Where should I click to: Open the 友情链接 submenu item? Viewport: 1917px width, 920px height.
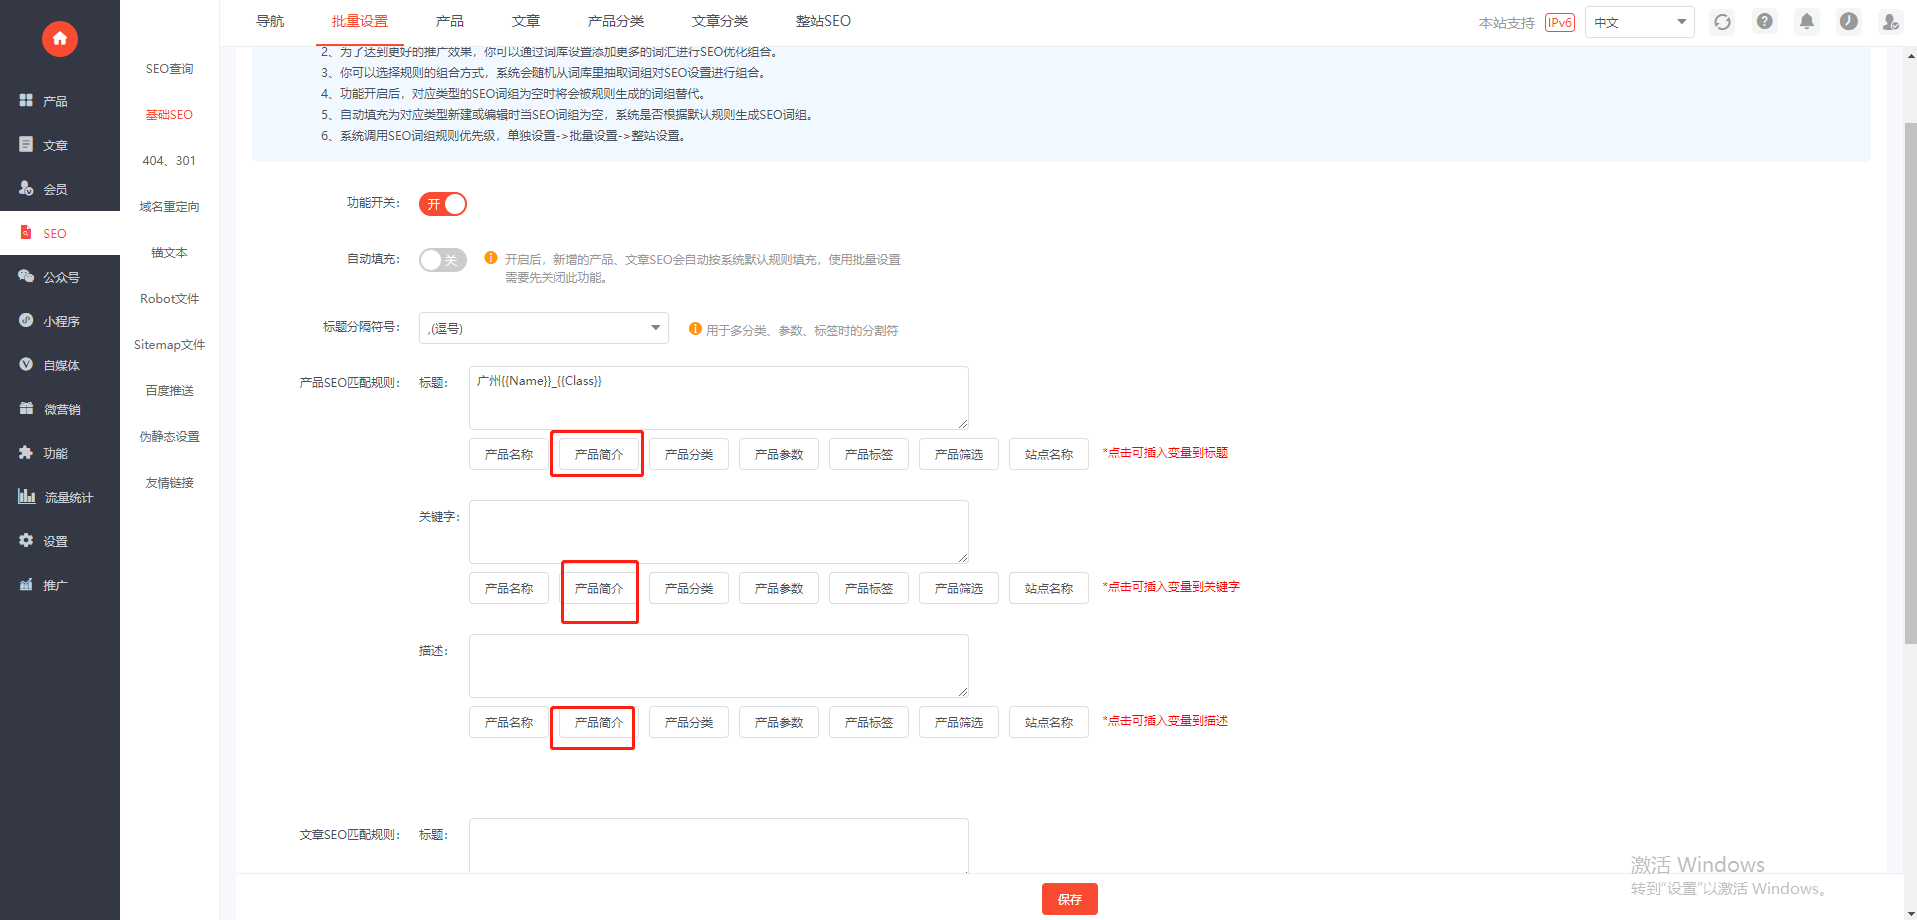coord(169,483)
